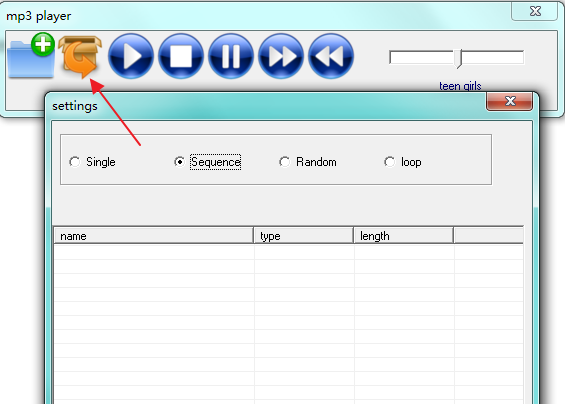Click the volume slider thumb
This screenshot has width=565, height=404.
pyautogui.click(x=458, y=58)
